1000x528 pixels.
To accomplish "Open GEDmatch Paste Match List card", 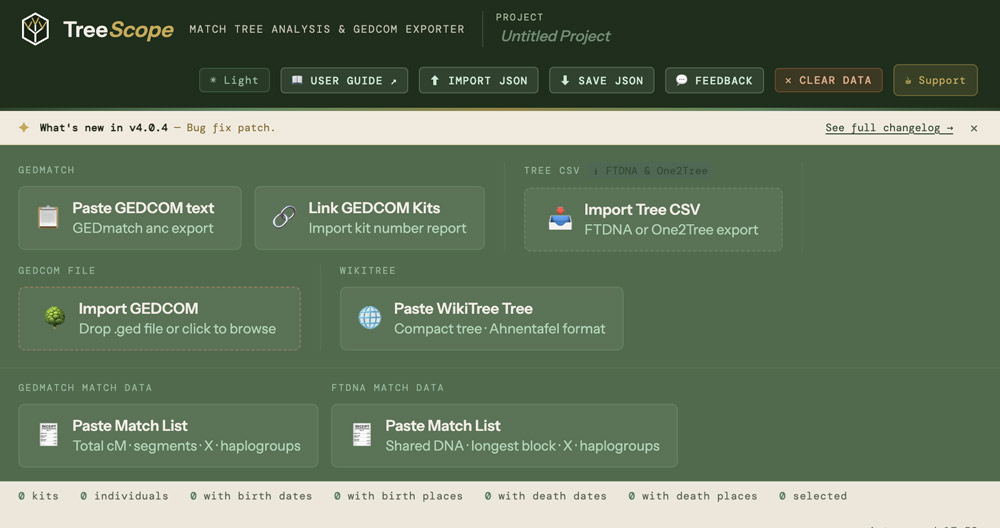I will 168,436.
